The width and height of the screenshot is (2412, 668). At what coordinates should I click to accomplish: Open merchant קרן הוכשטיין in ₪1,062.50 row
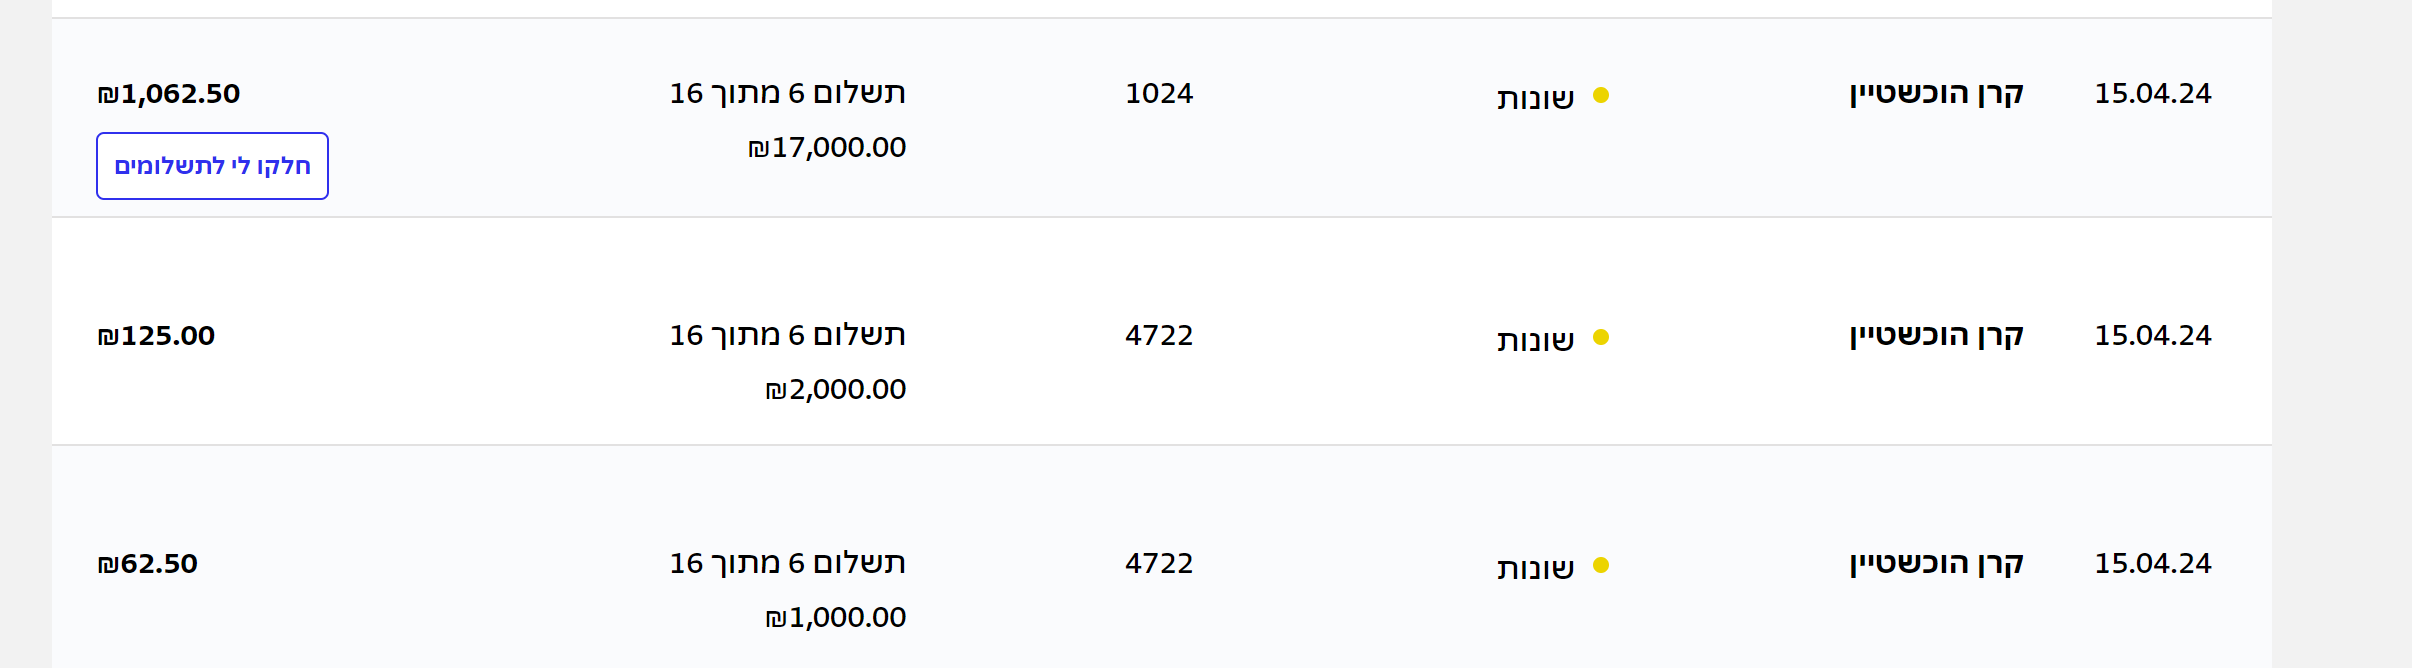(x=1936, y=94)
